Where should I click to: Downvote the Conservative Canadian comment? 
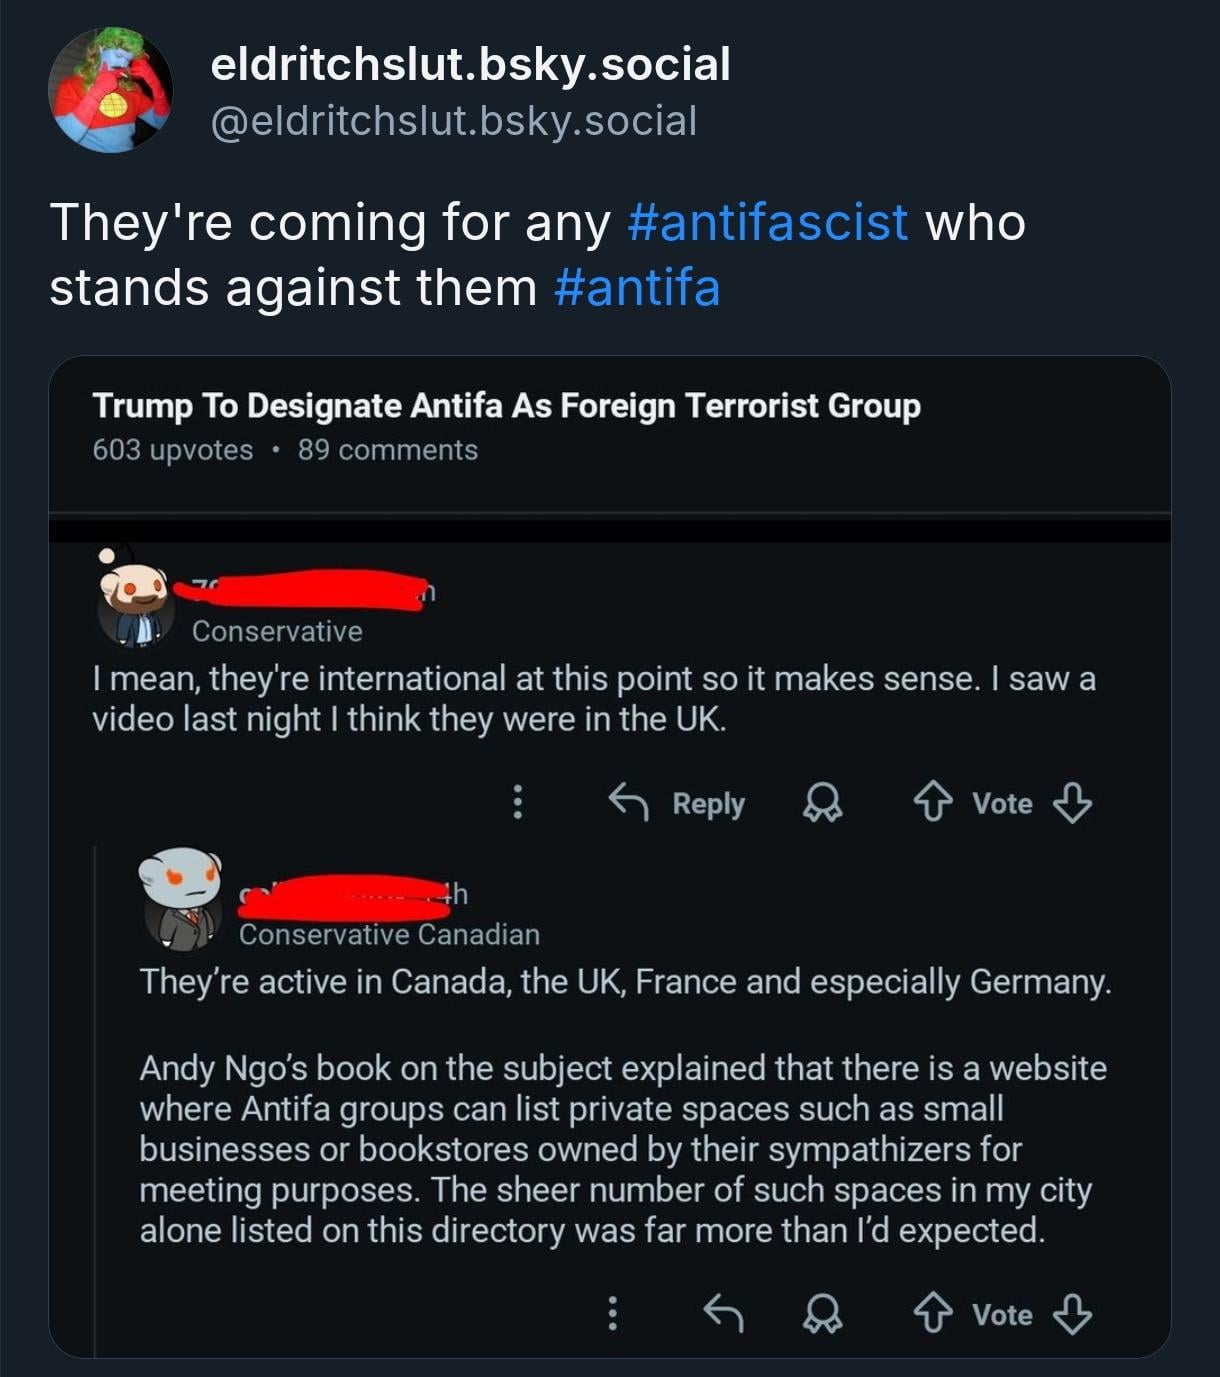(1072, 1313)
